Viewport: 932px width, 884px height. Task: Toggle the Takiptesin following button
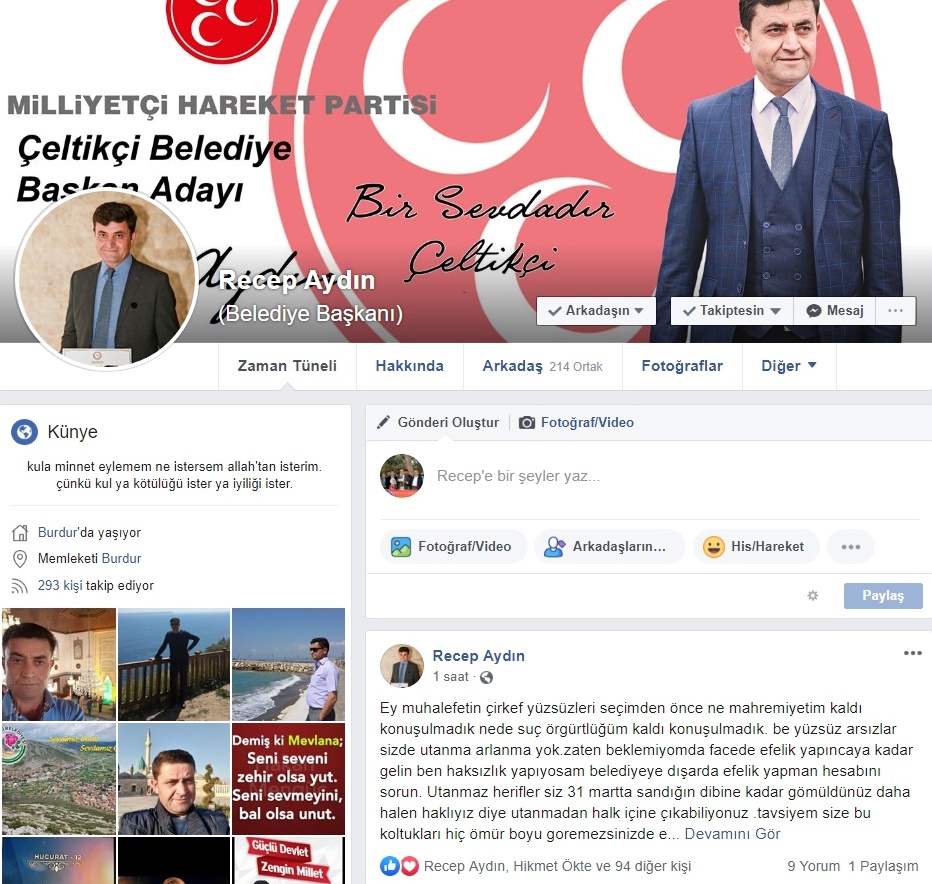(x=732, y=311)
